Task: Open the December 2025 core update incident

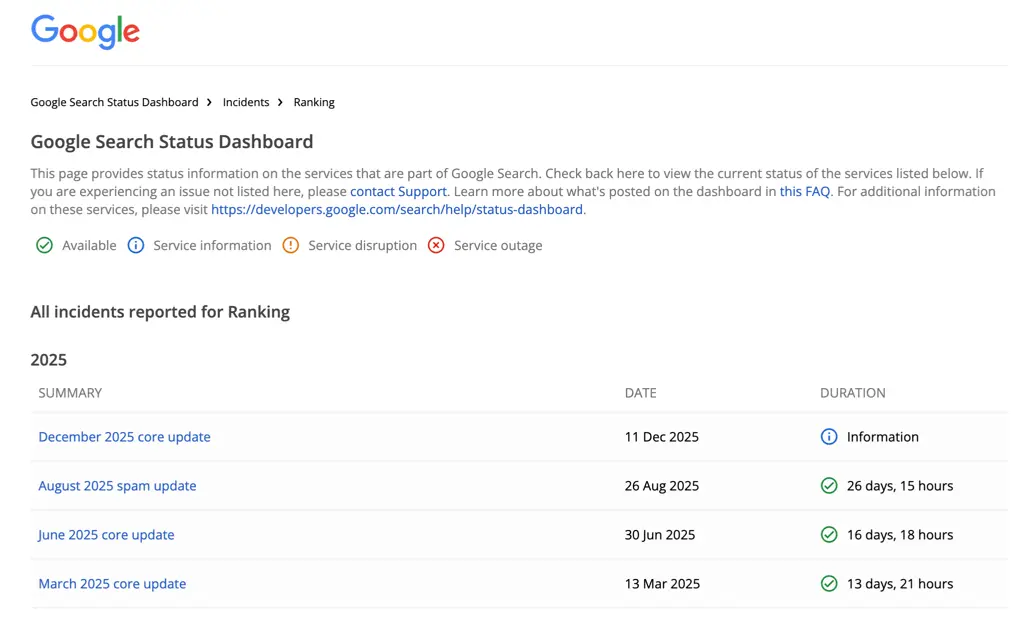Action: (124, 436)
